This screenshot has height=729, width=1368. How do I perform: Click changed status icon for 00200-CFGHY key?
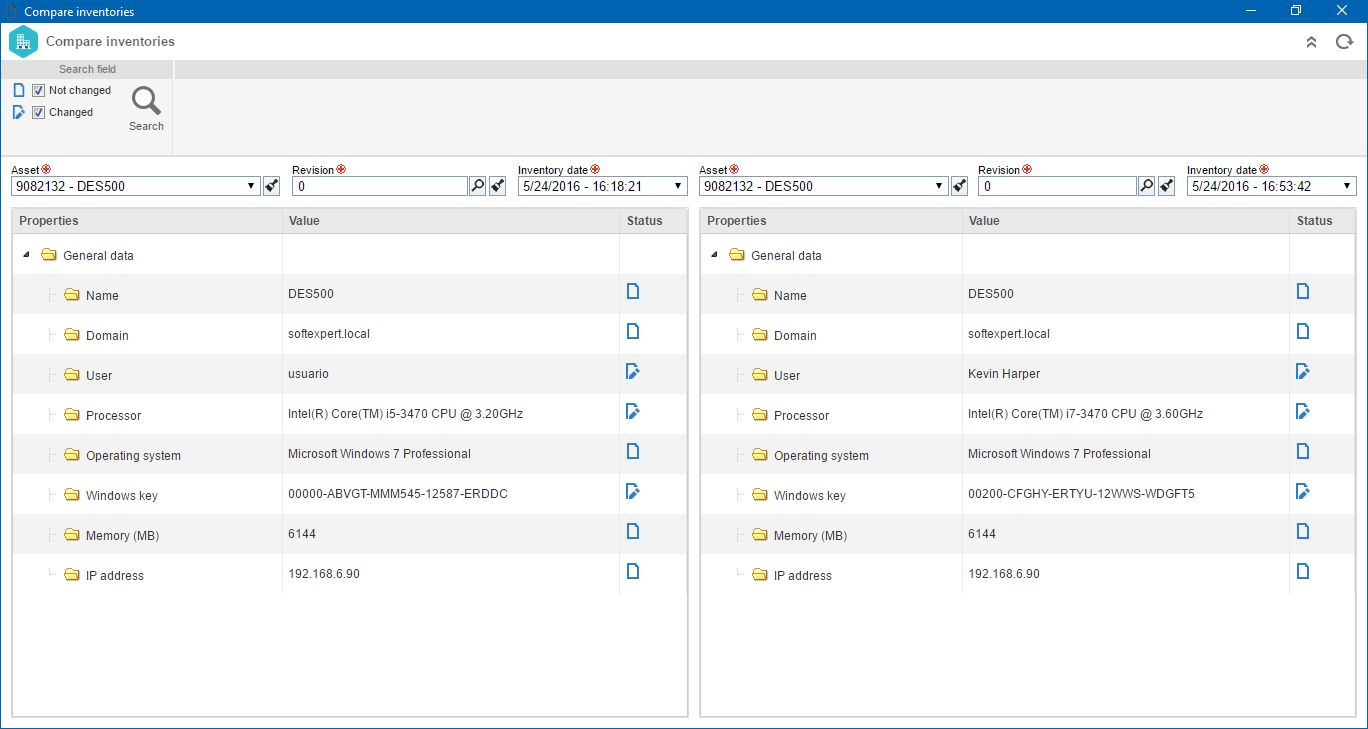(1303, 492)
